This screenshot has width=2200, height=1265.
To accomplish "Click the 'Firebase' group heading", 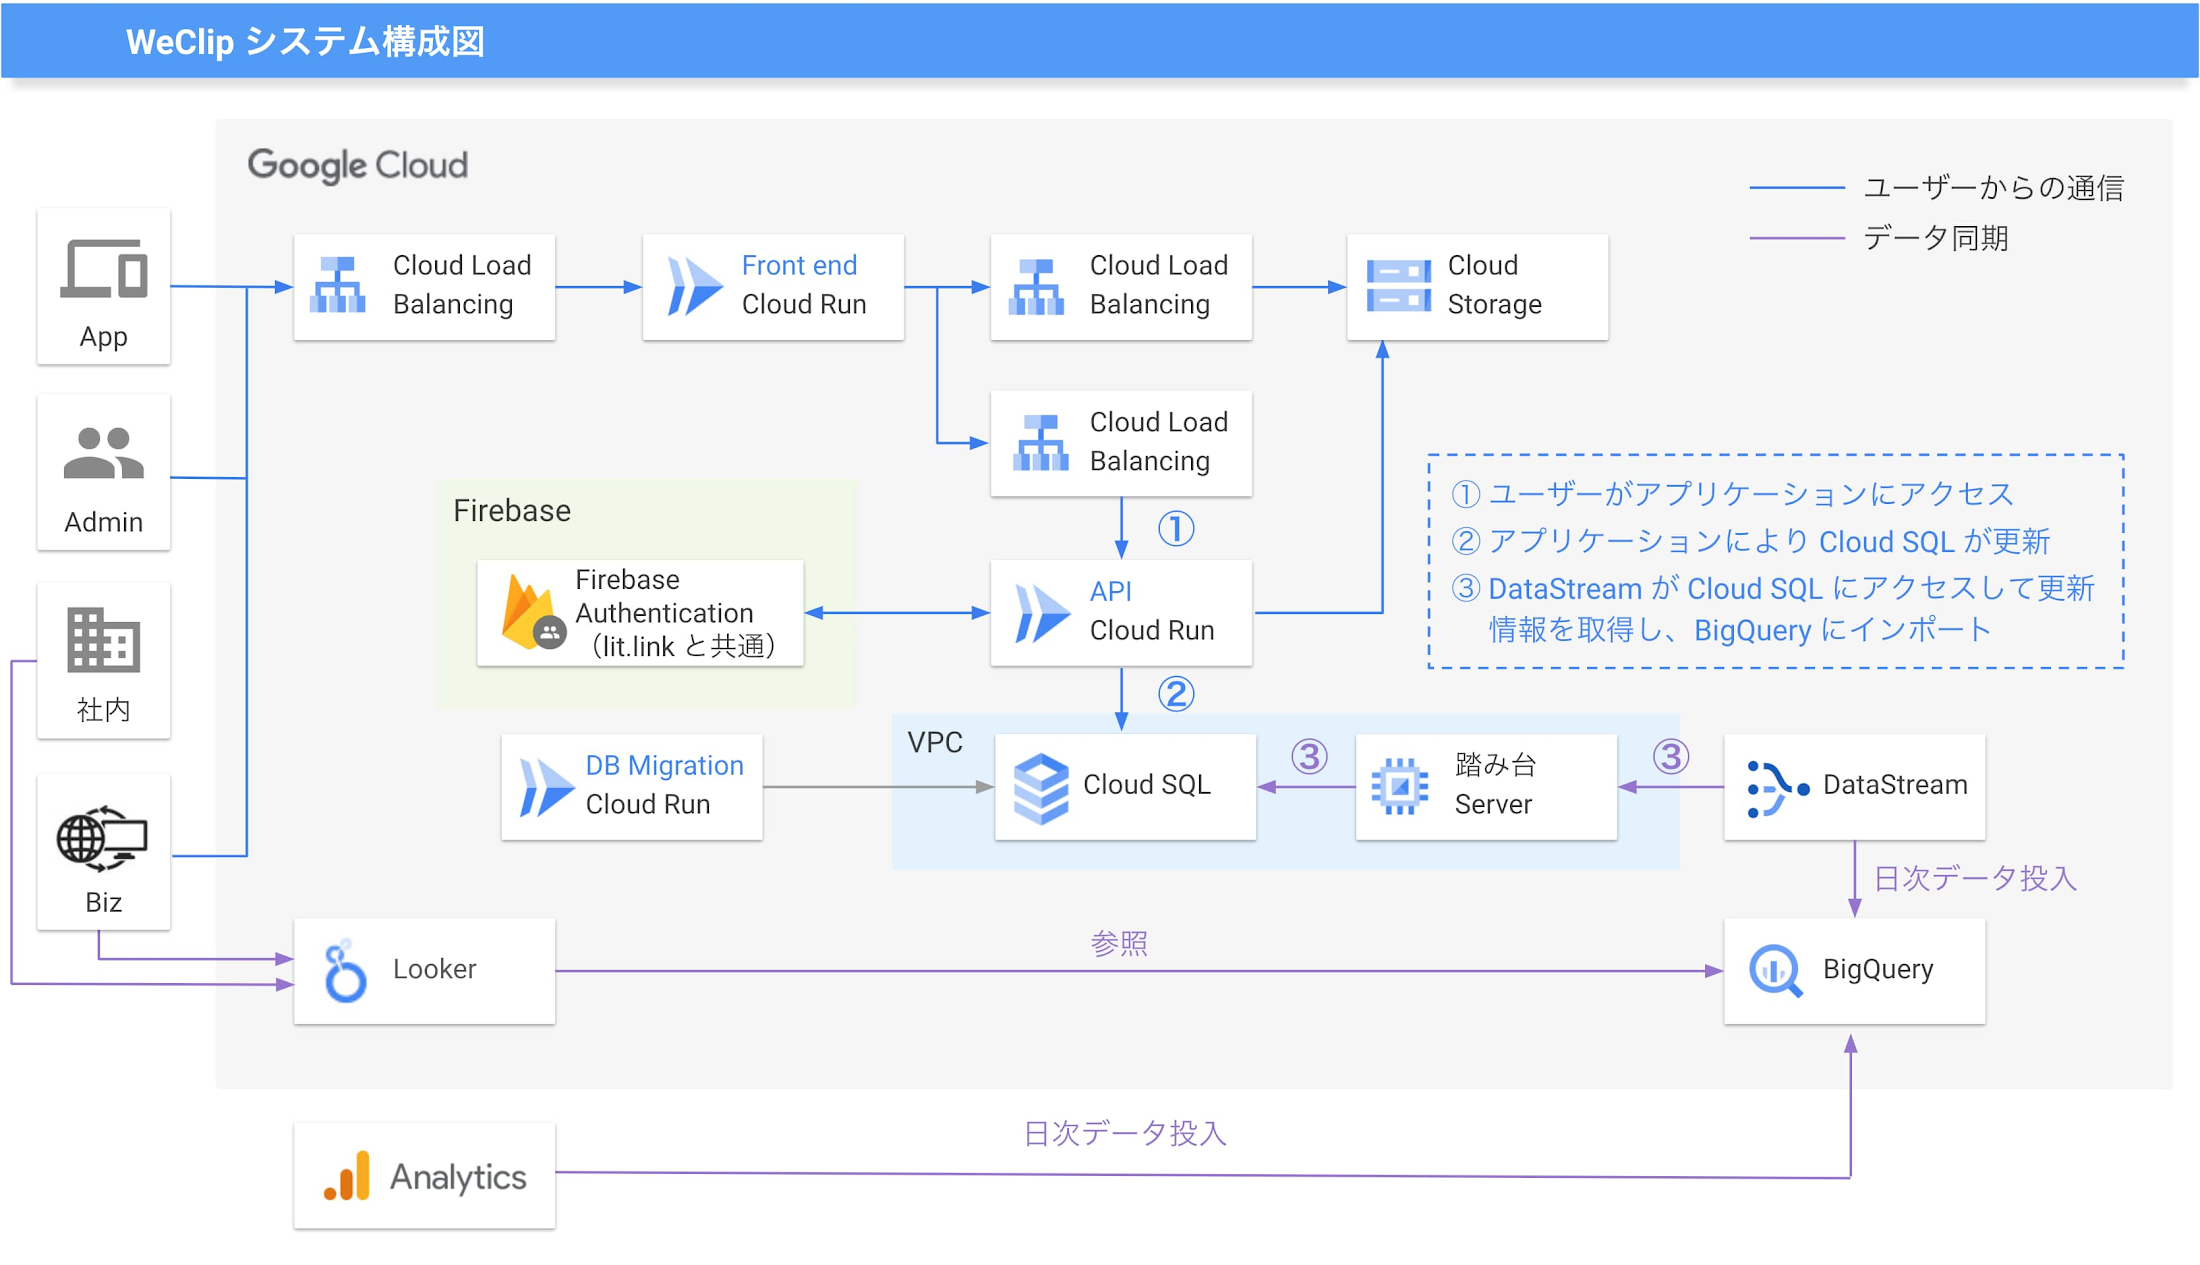I will pos(511,510).
